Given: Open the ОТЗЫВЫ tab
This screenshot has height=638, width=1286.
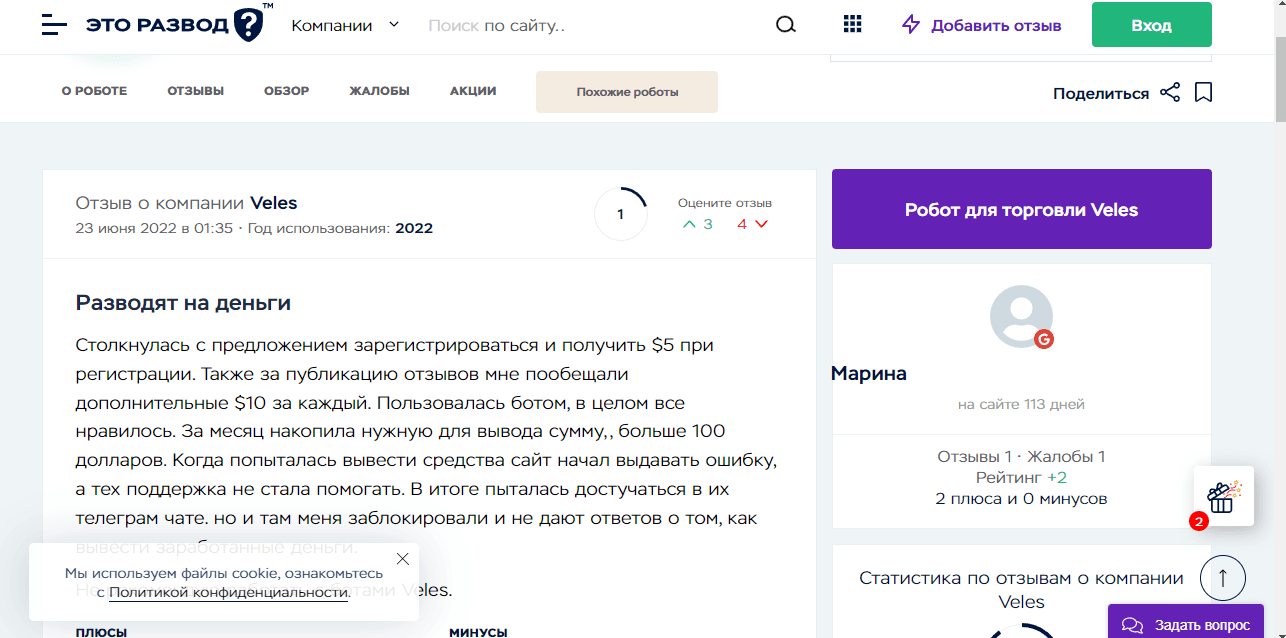Looking at the screenshot, I should click(195, 91).
